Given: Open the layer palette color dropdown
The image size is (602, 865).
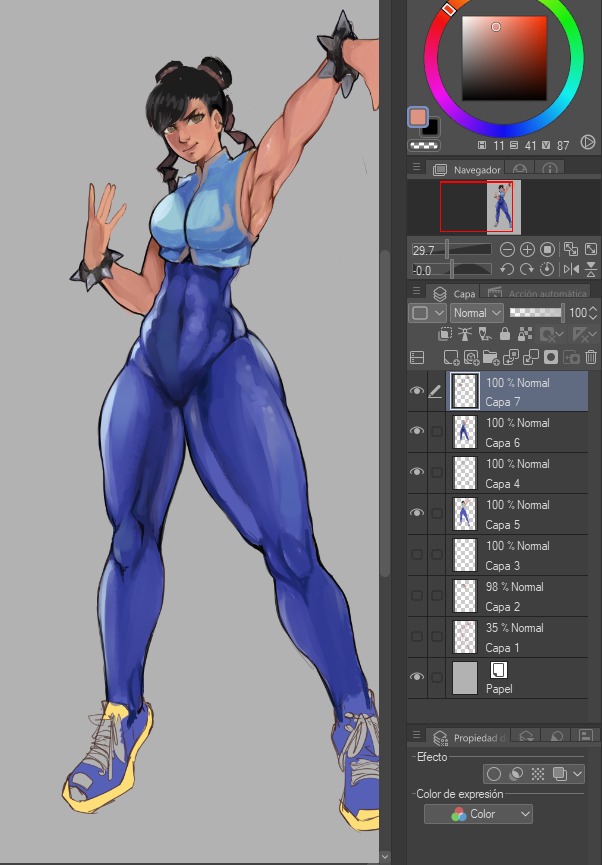Looking at the screenshot, I should 428,313.
